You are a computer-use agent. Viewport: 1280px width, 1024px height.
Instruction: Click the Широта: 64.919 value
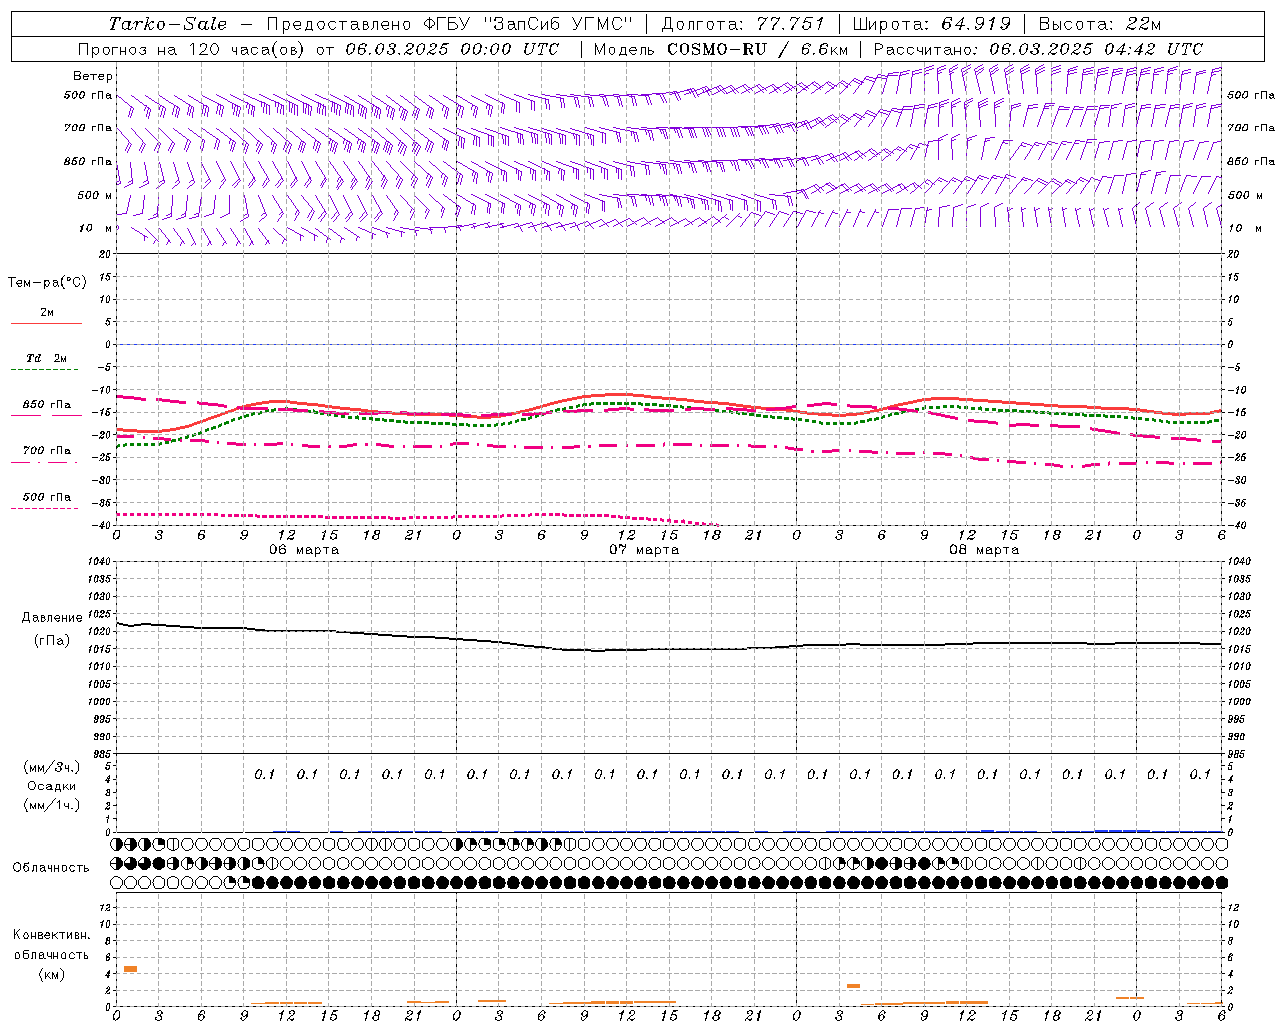point(930,24)
